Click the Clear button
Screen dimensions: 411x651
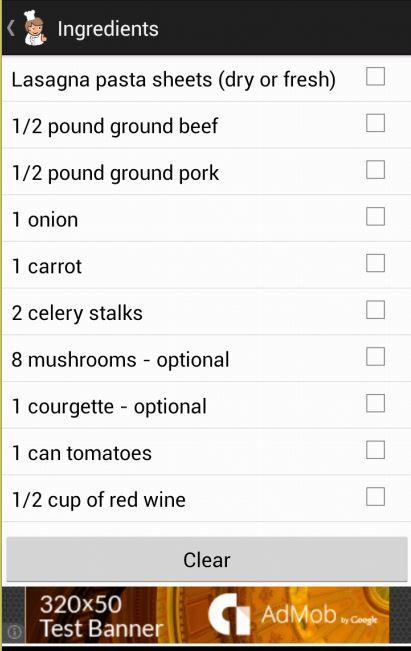pyautogui.click(x=207, y=560)
